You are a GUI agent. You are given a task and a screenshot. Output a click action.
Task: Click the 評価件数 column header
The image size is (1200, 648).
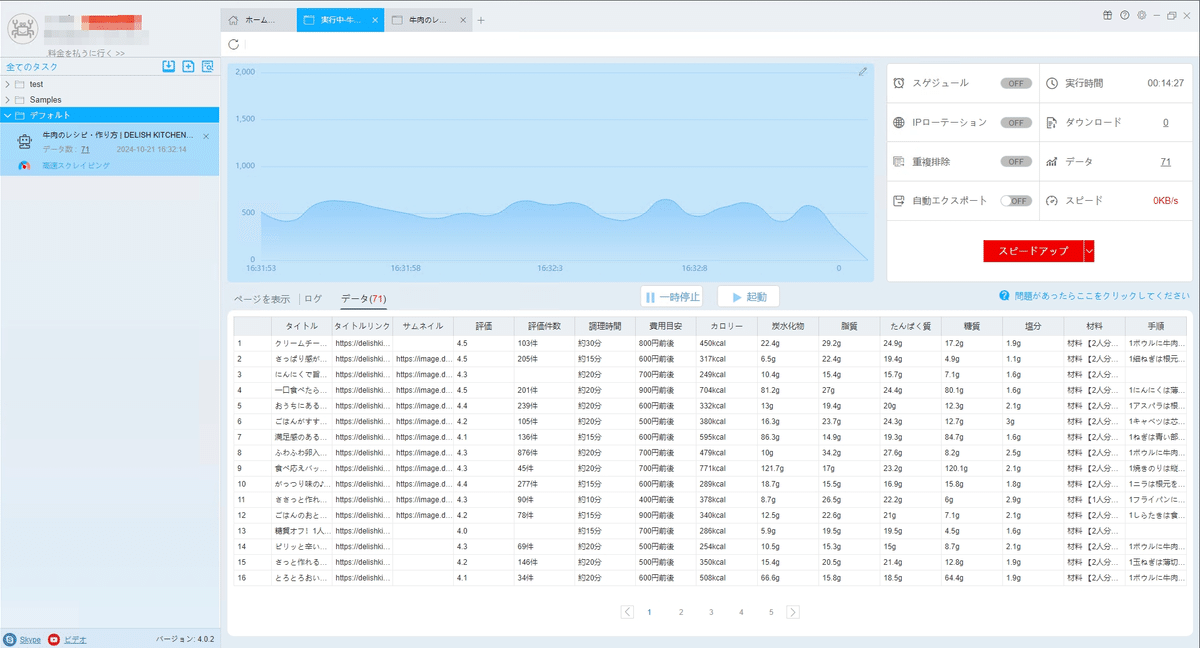click(x=544, y=326)
